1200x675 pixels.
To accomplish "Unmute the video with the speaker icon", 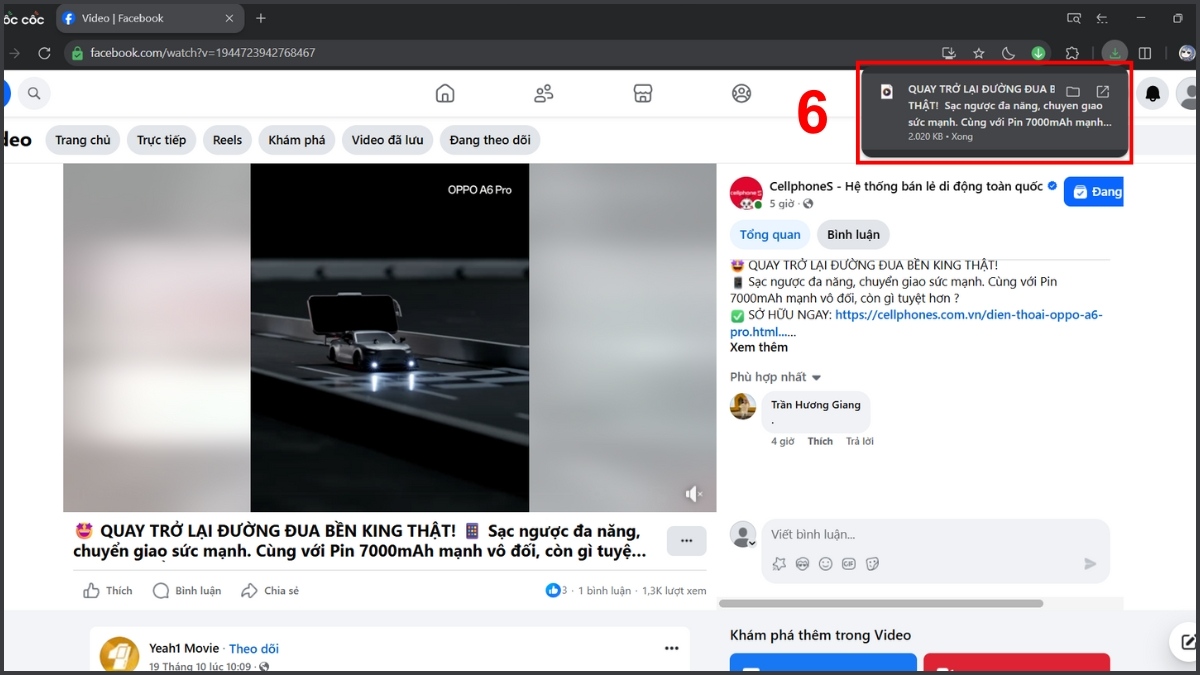I will (694, 493).
